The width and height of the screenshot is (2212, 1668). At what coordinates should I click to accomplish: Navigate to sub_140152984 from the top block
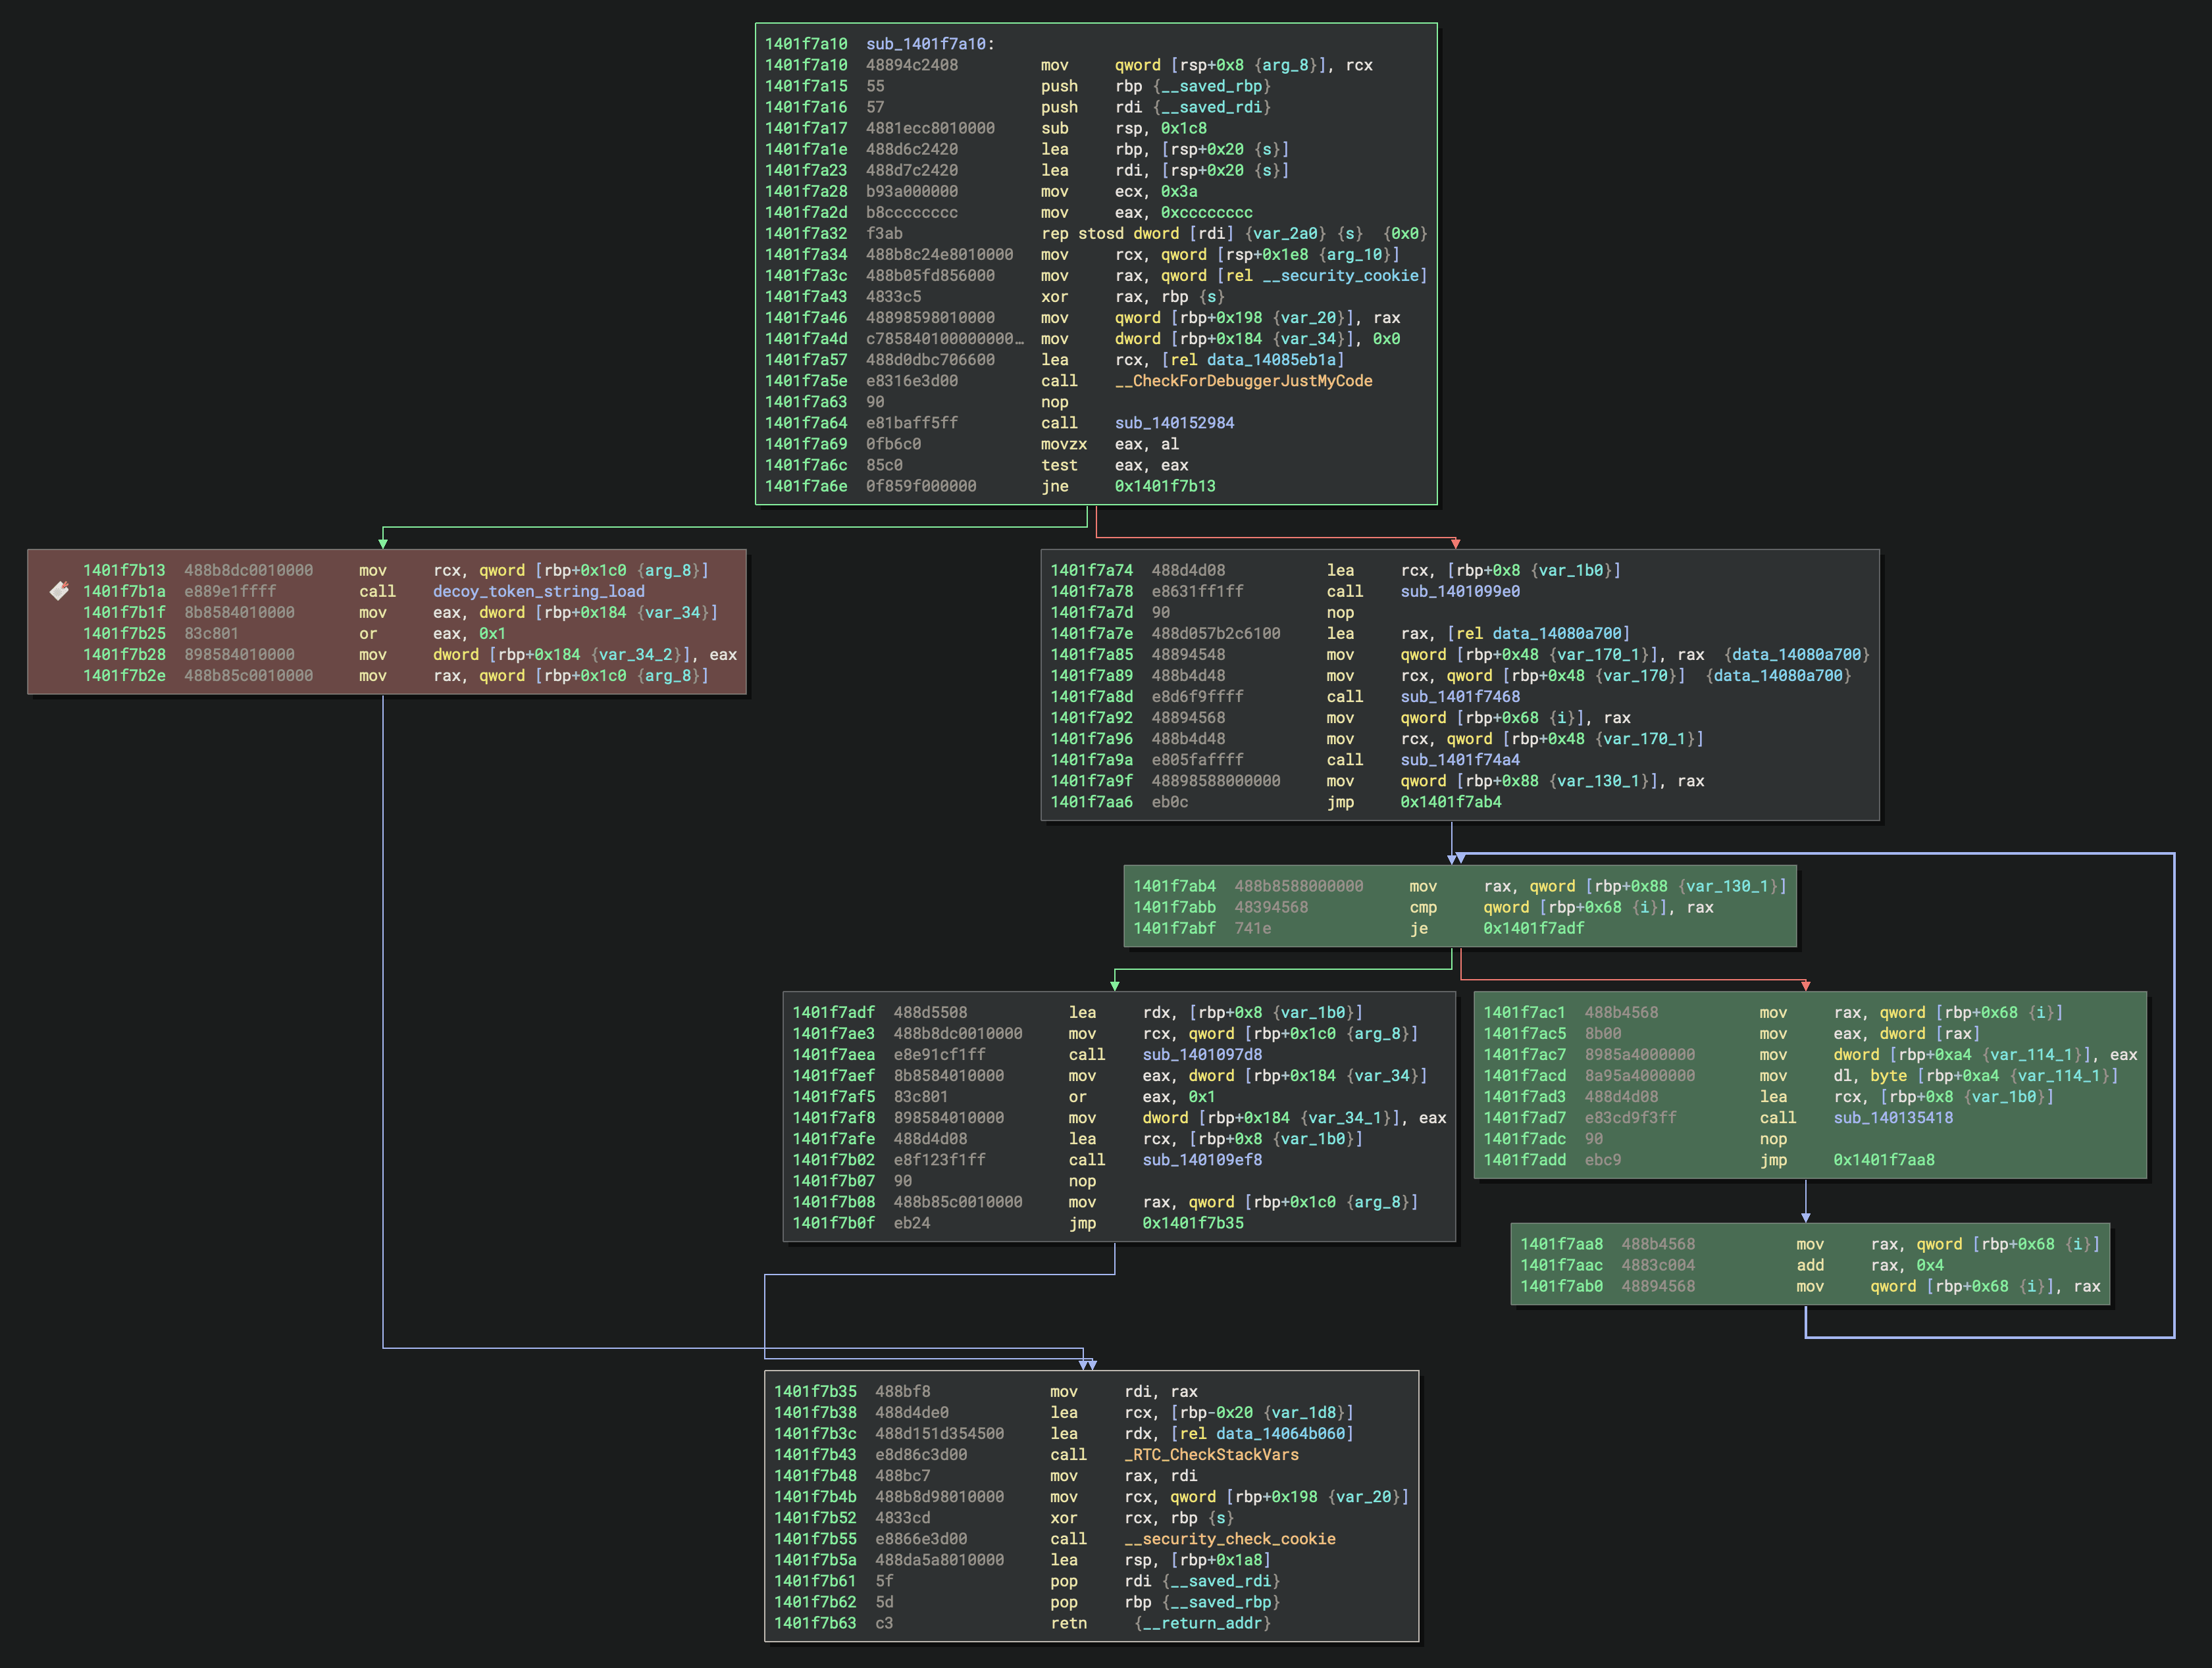(x=1174, y=423)
